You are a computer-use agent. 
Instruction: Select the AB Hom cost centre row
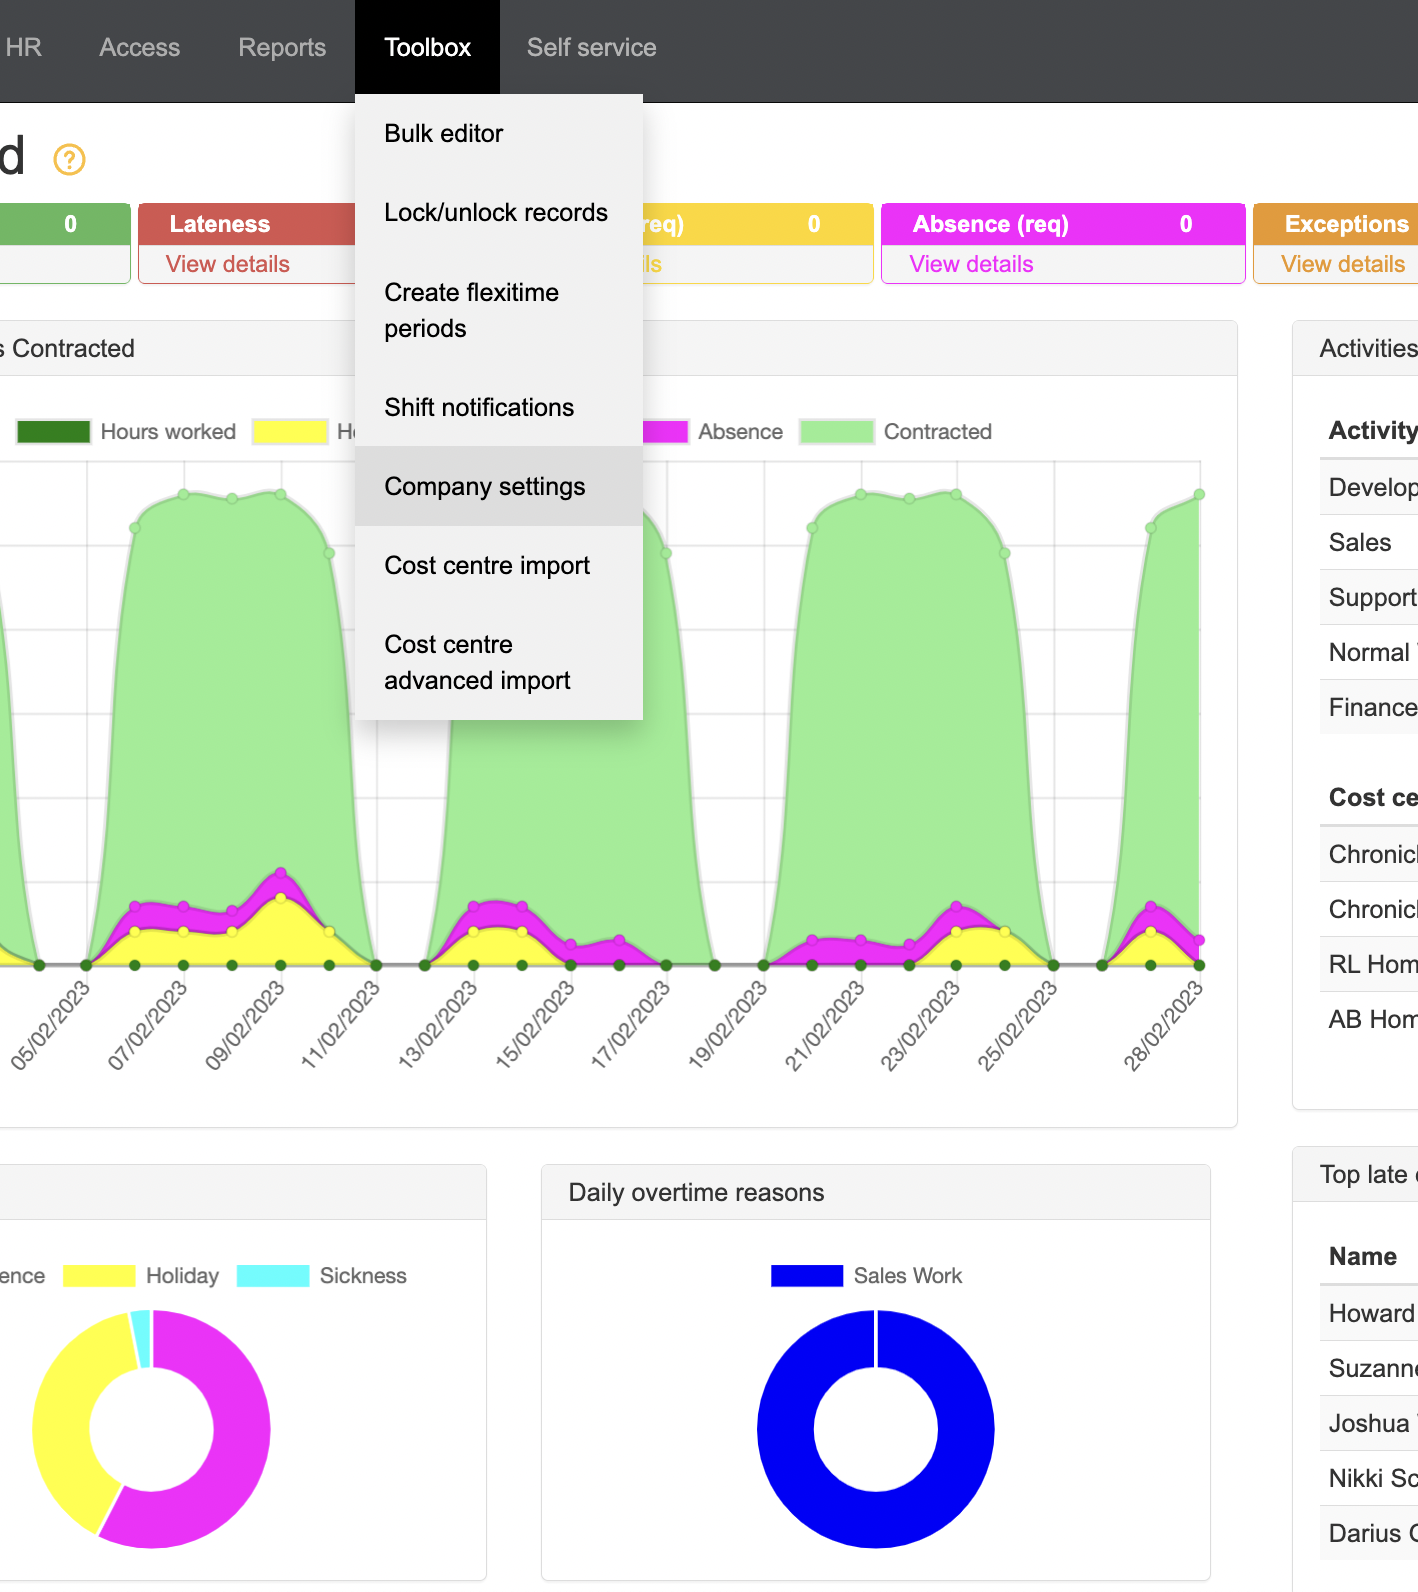tap(1369, 1019)
